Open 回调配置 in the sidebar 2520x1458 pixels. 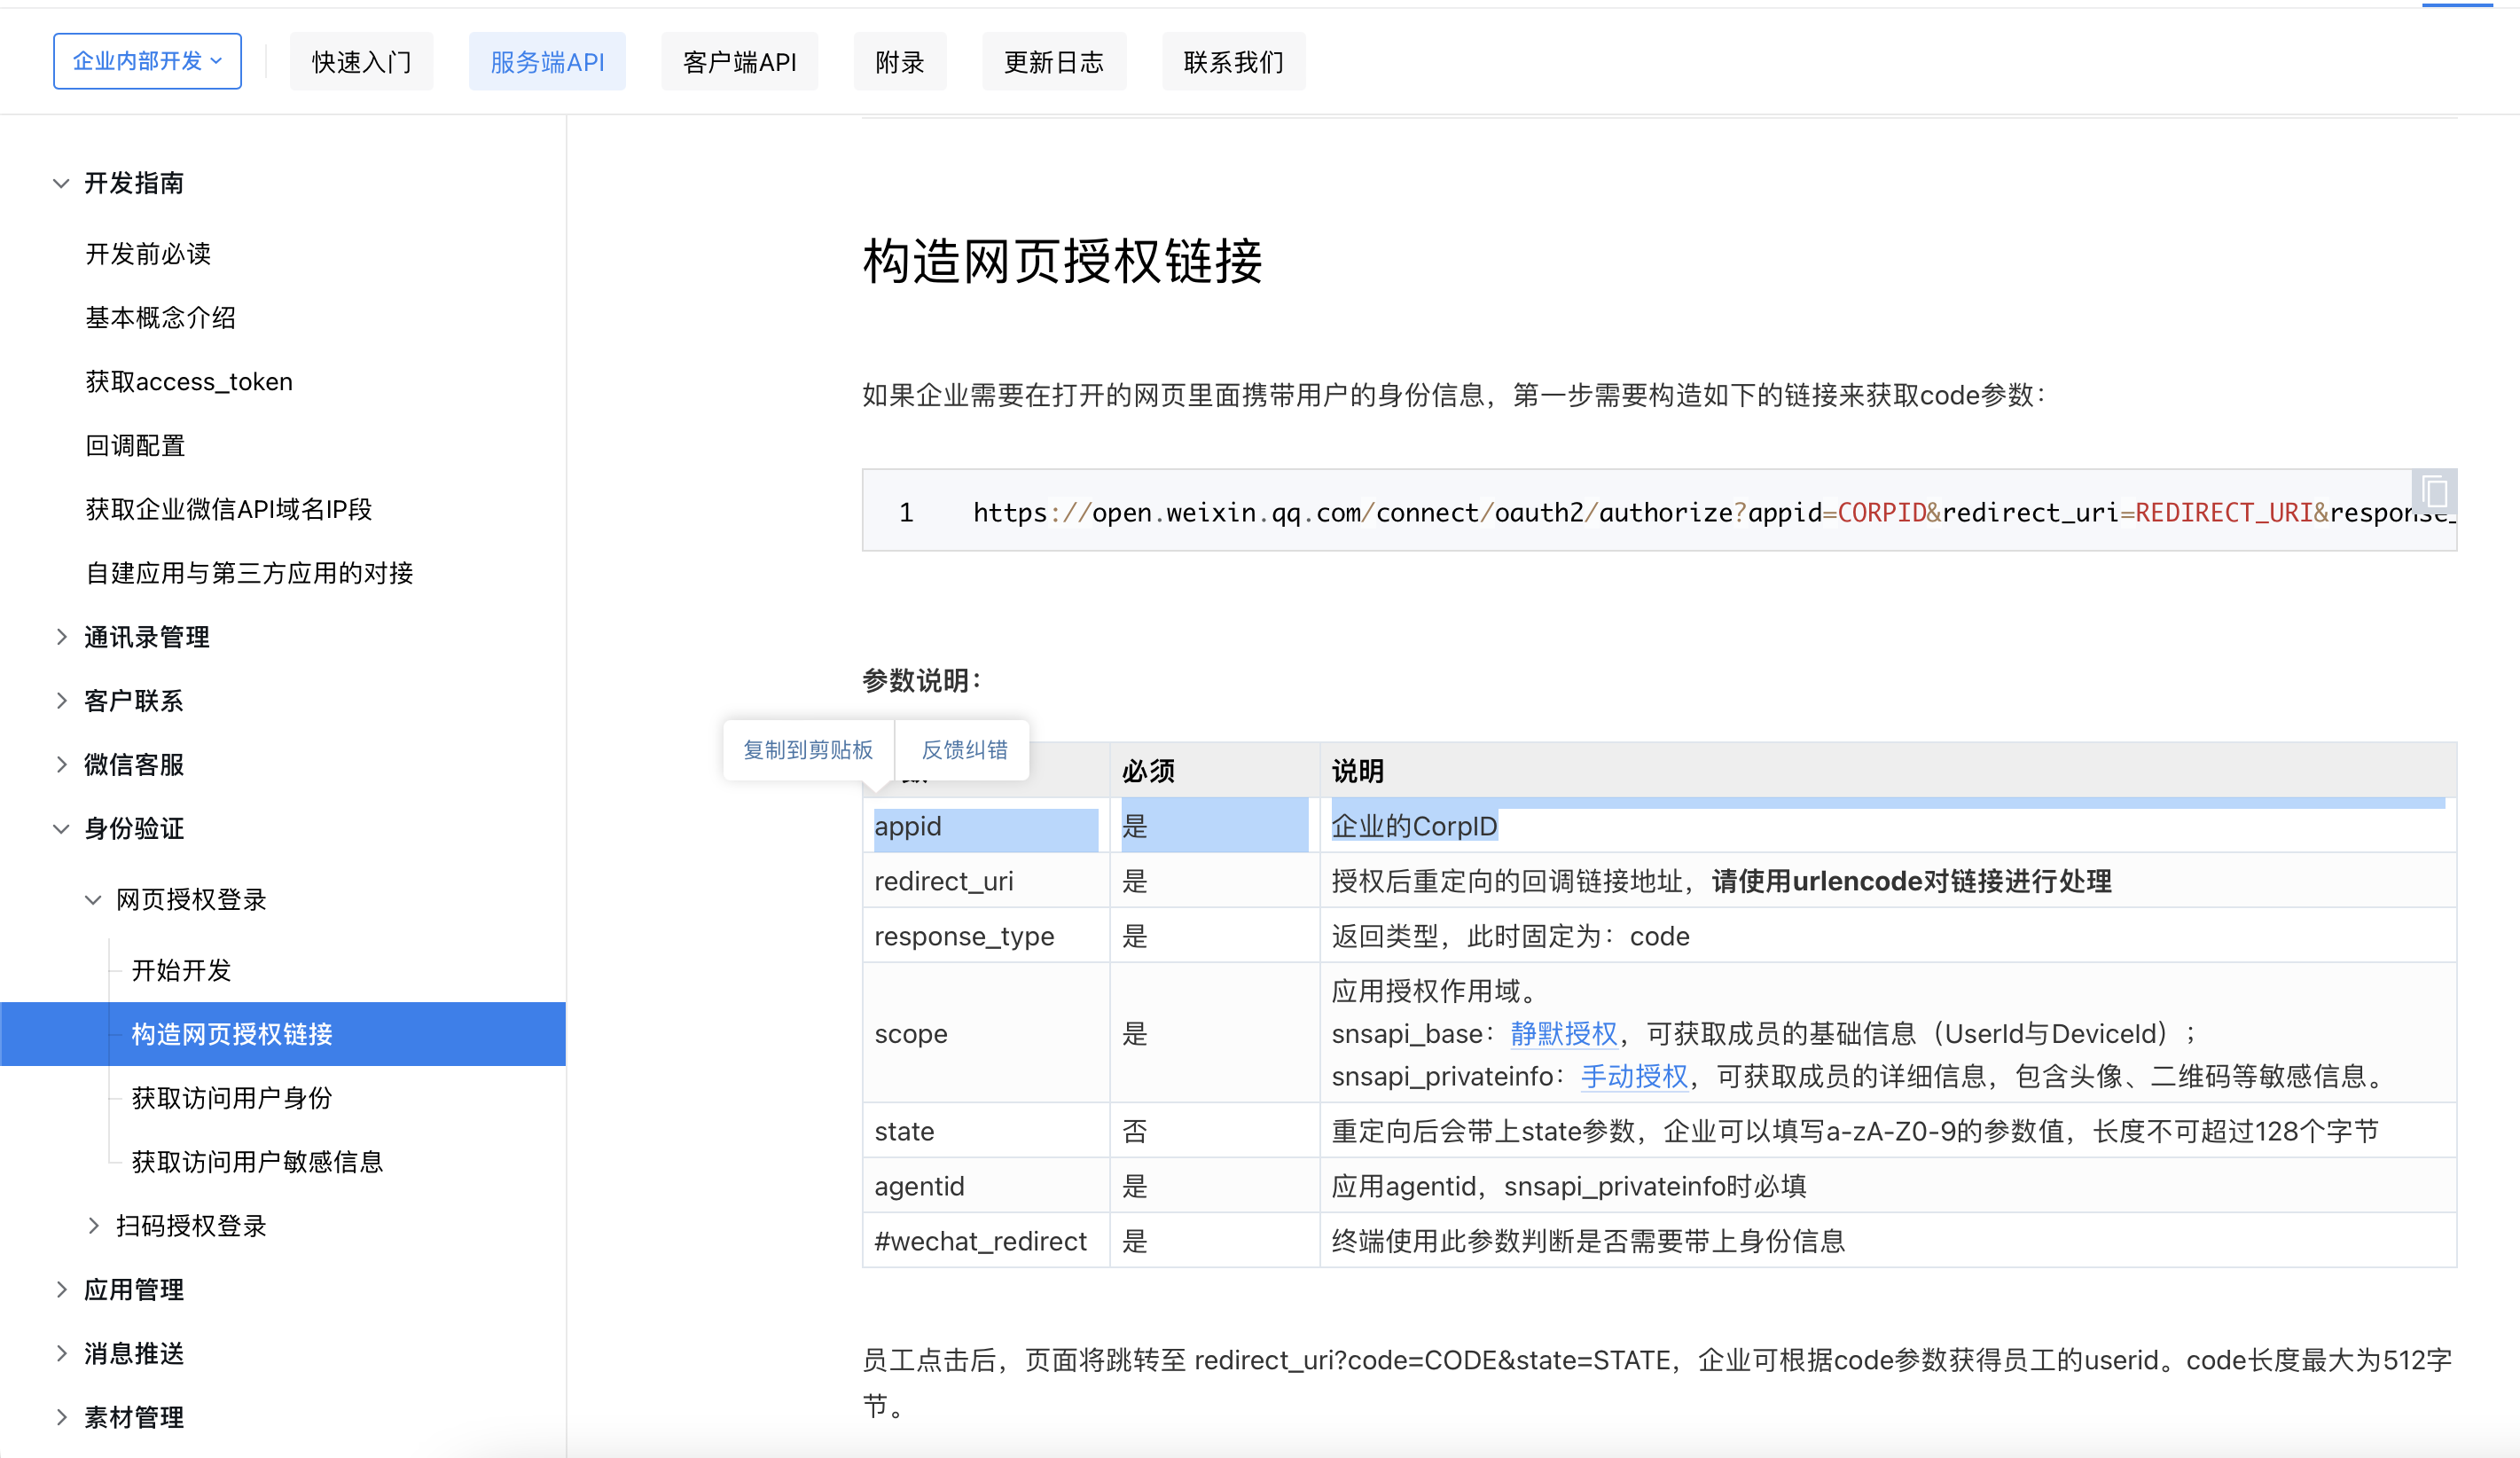[x=136, y=446]
